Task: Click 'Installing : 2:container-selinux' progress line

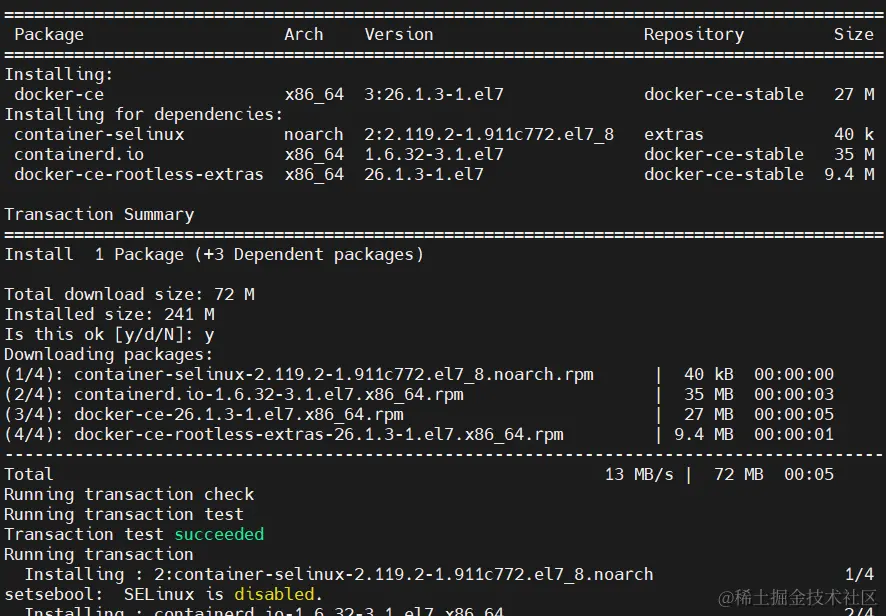Action: (339, 575)
